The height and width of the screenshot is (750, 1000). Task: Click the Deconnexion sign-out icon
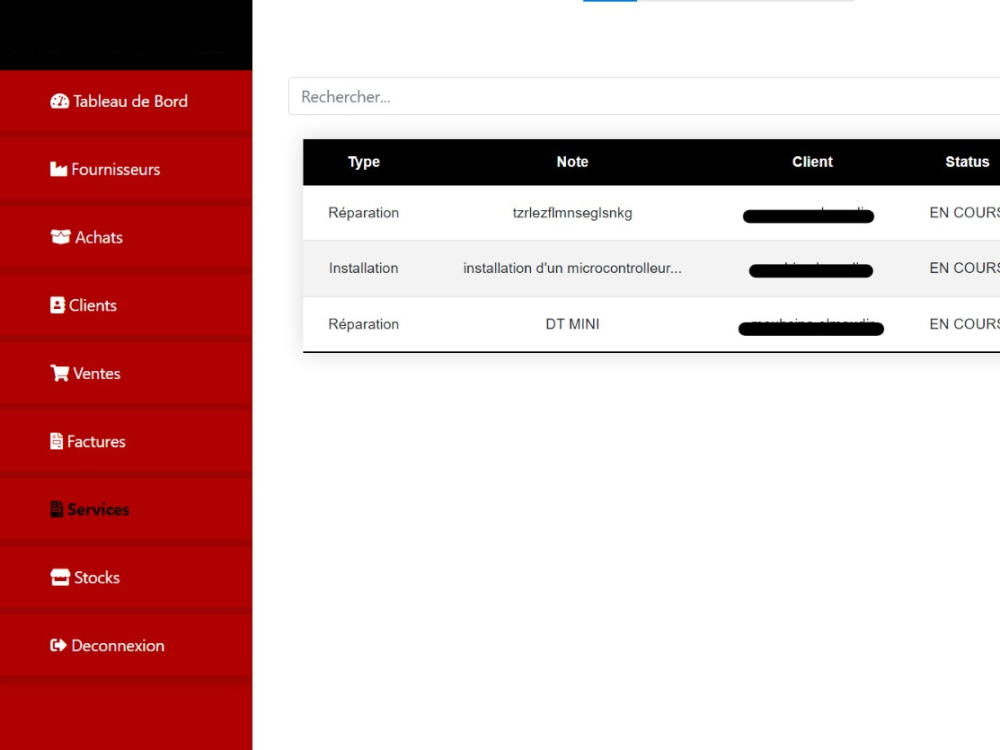tap(58, 645)
